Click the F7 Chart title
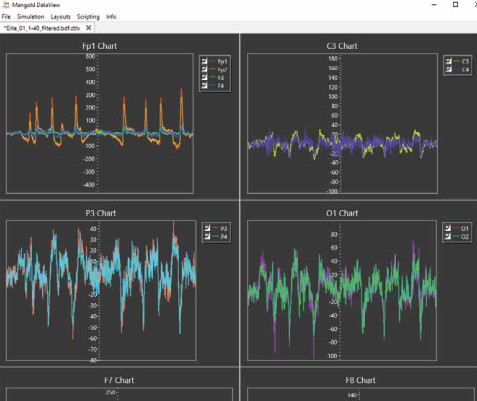The image size is (477, 401). tap(119, 380)
